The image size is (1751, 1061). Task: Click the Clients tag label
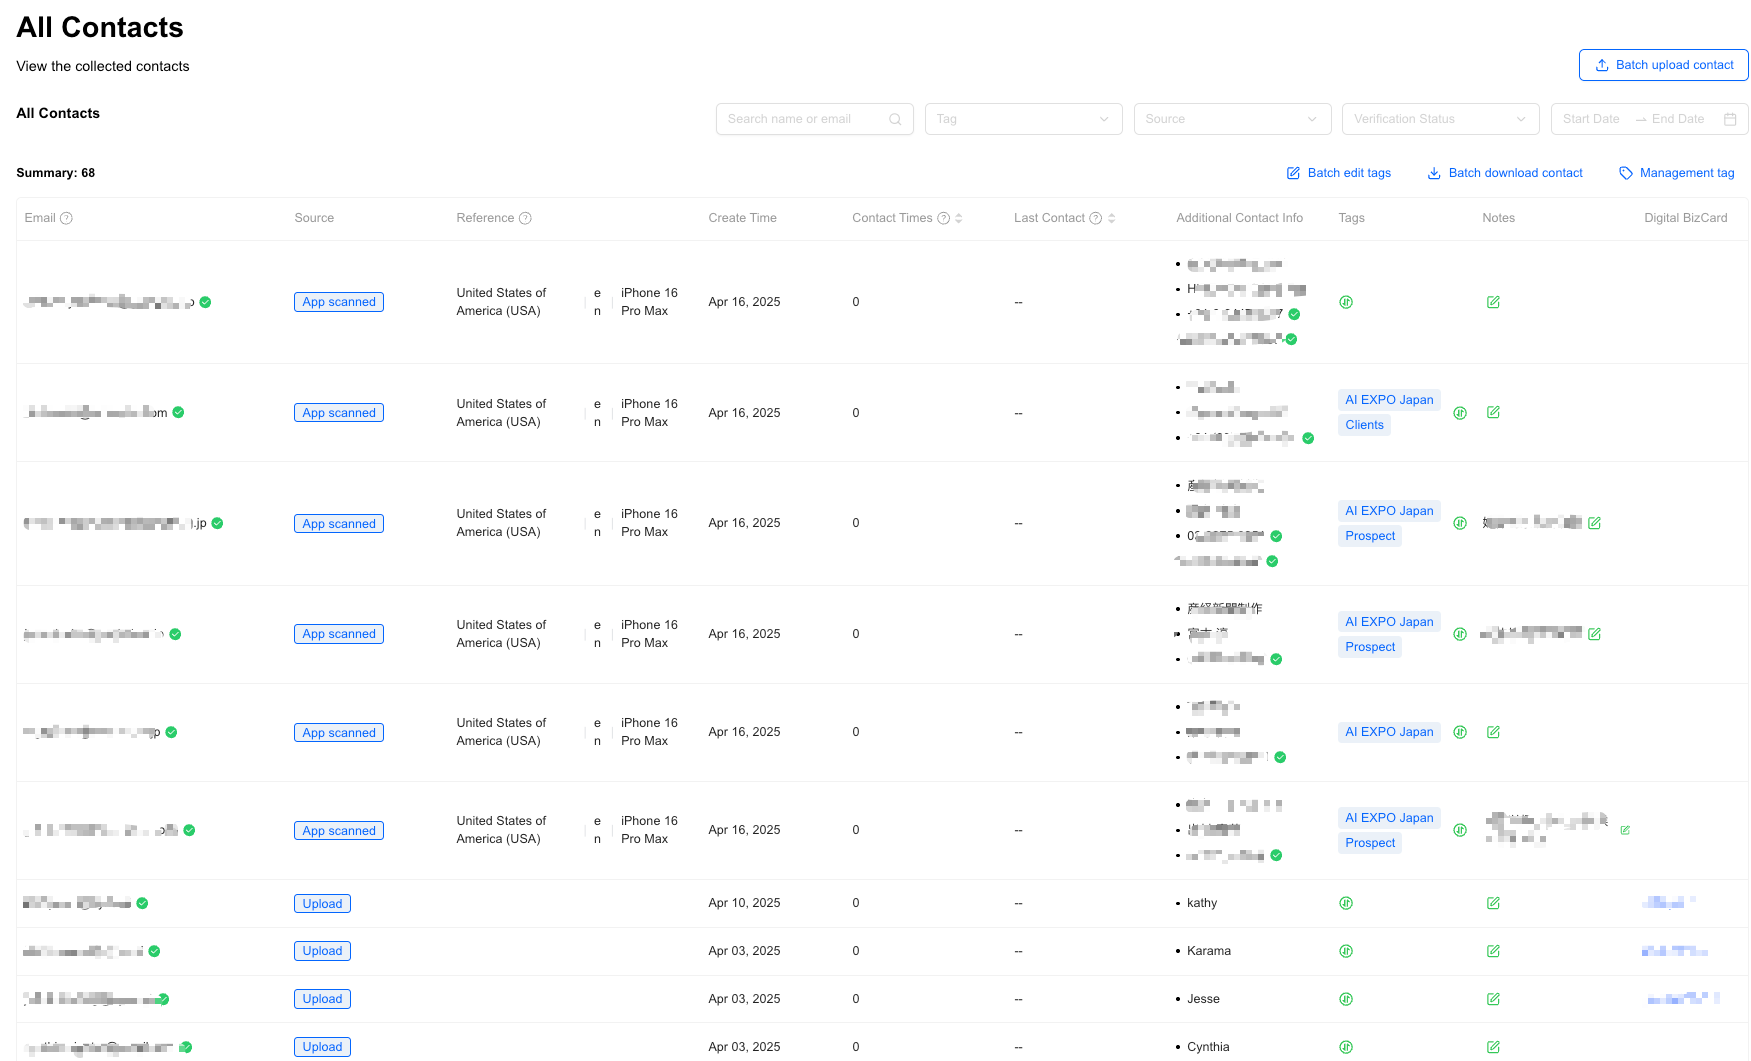tap(1364, 425)
